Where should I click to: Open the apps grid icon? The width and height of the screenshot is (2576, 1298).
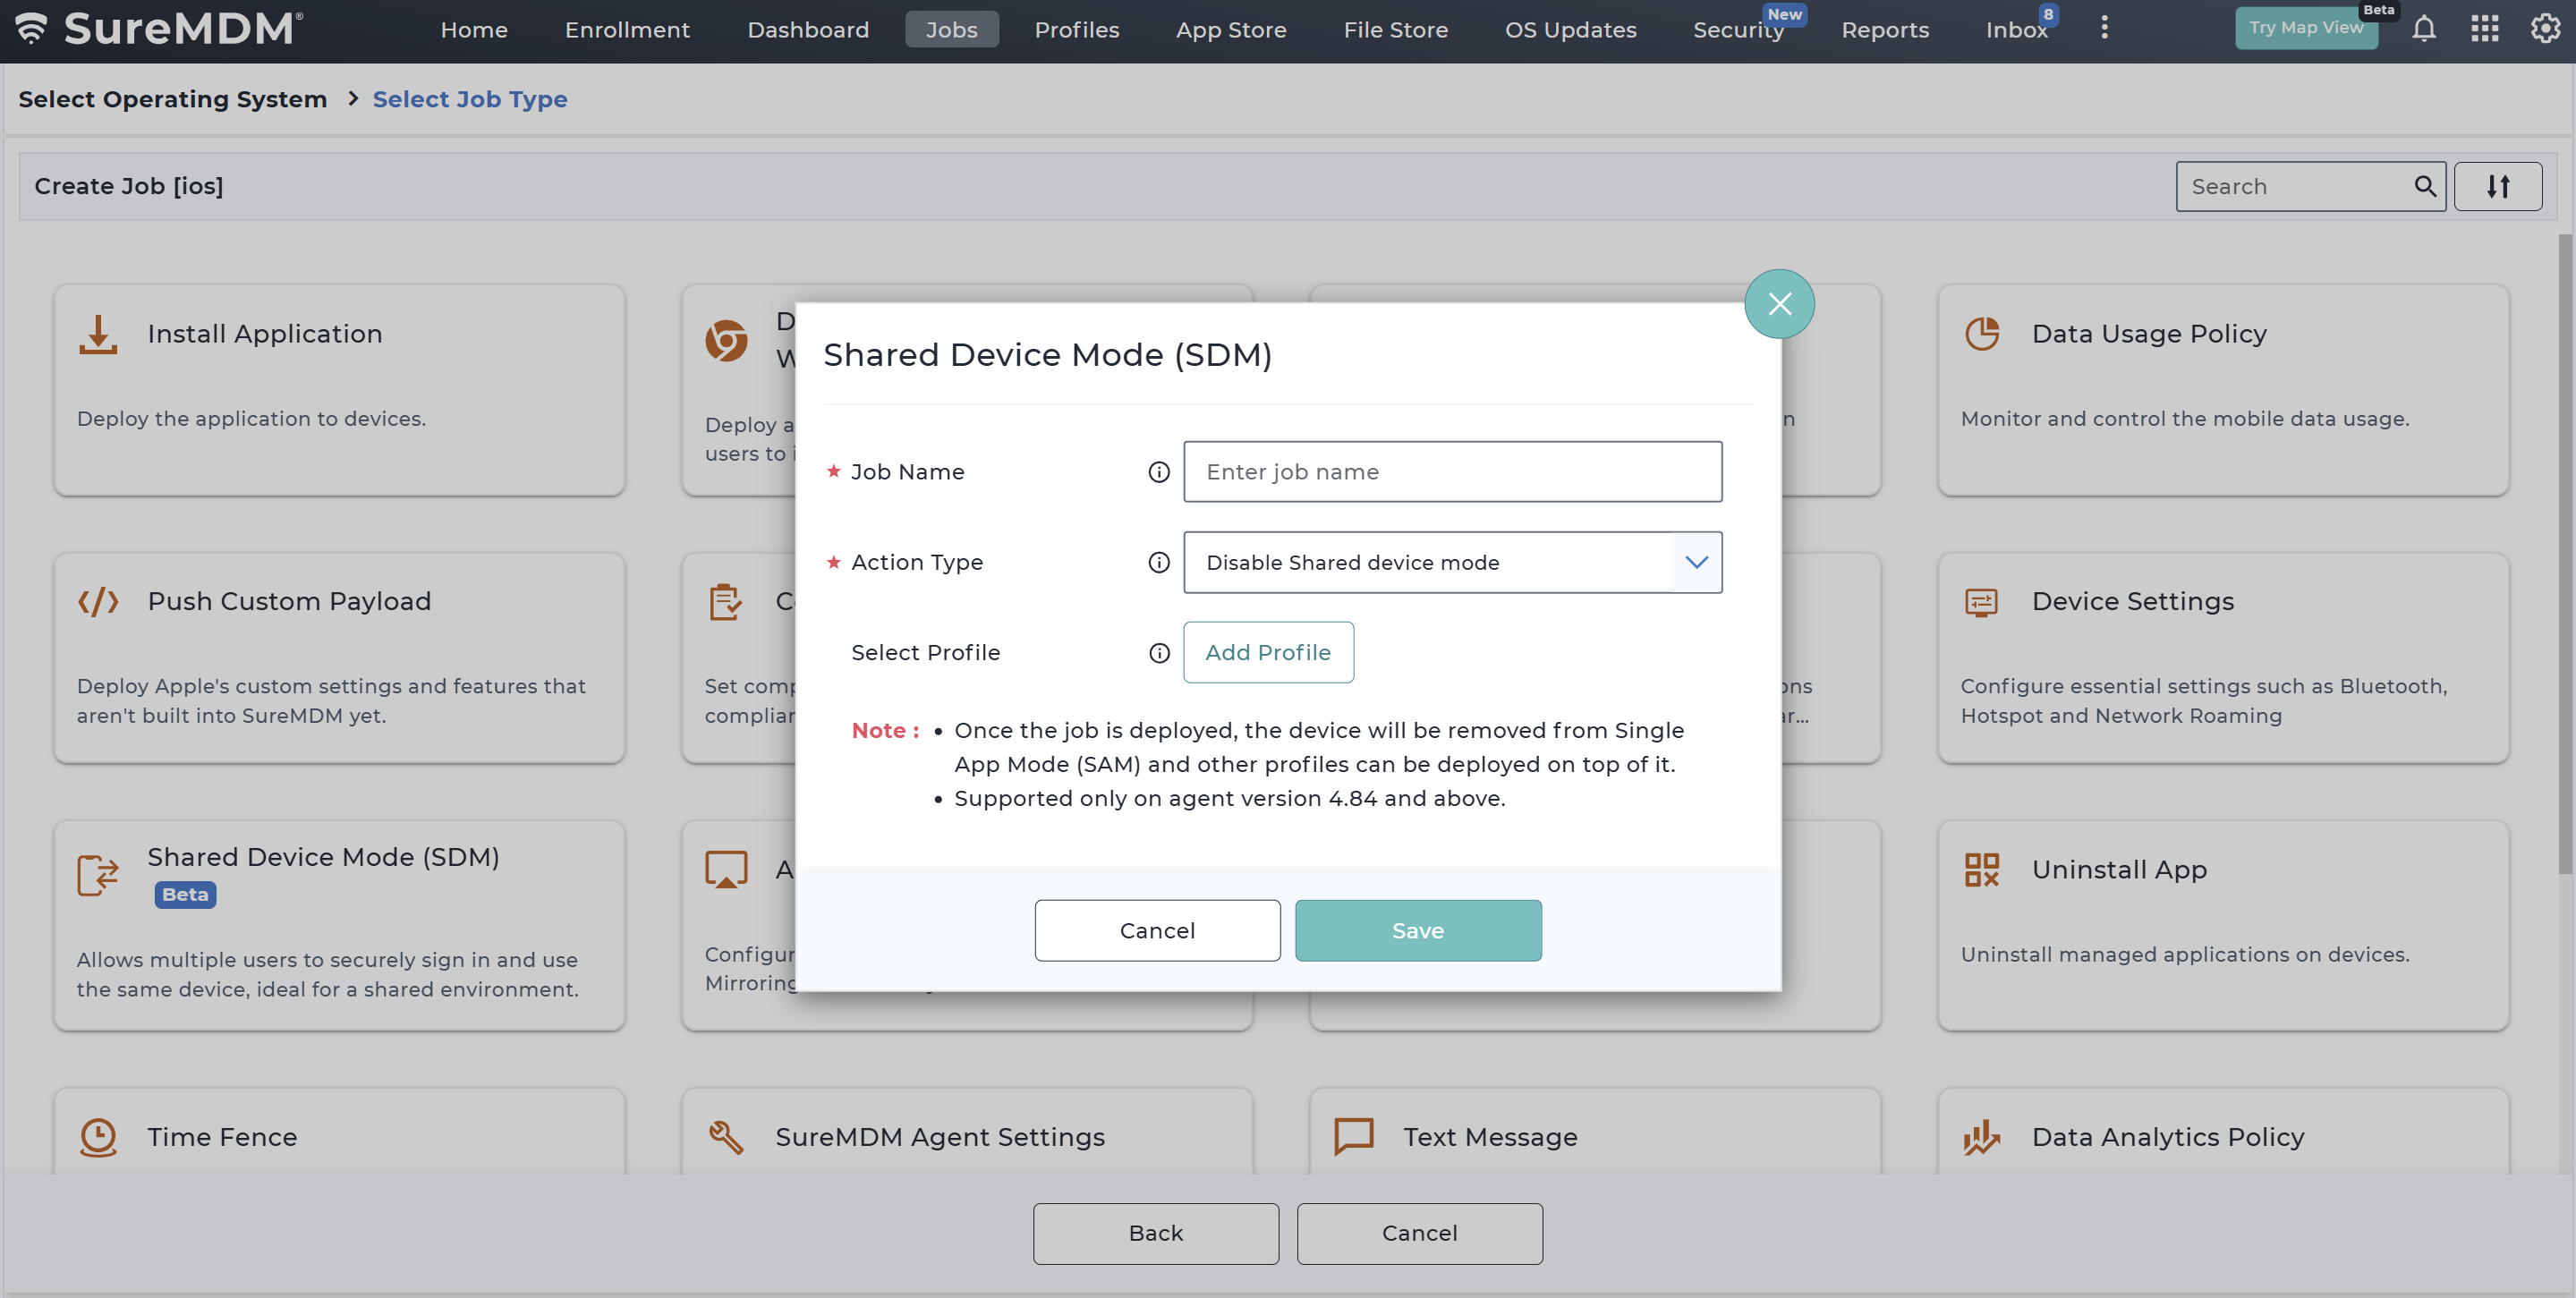tap(2484, 29)
